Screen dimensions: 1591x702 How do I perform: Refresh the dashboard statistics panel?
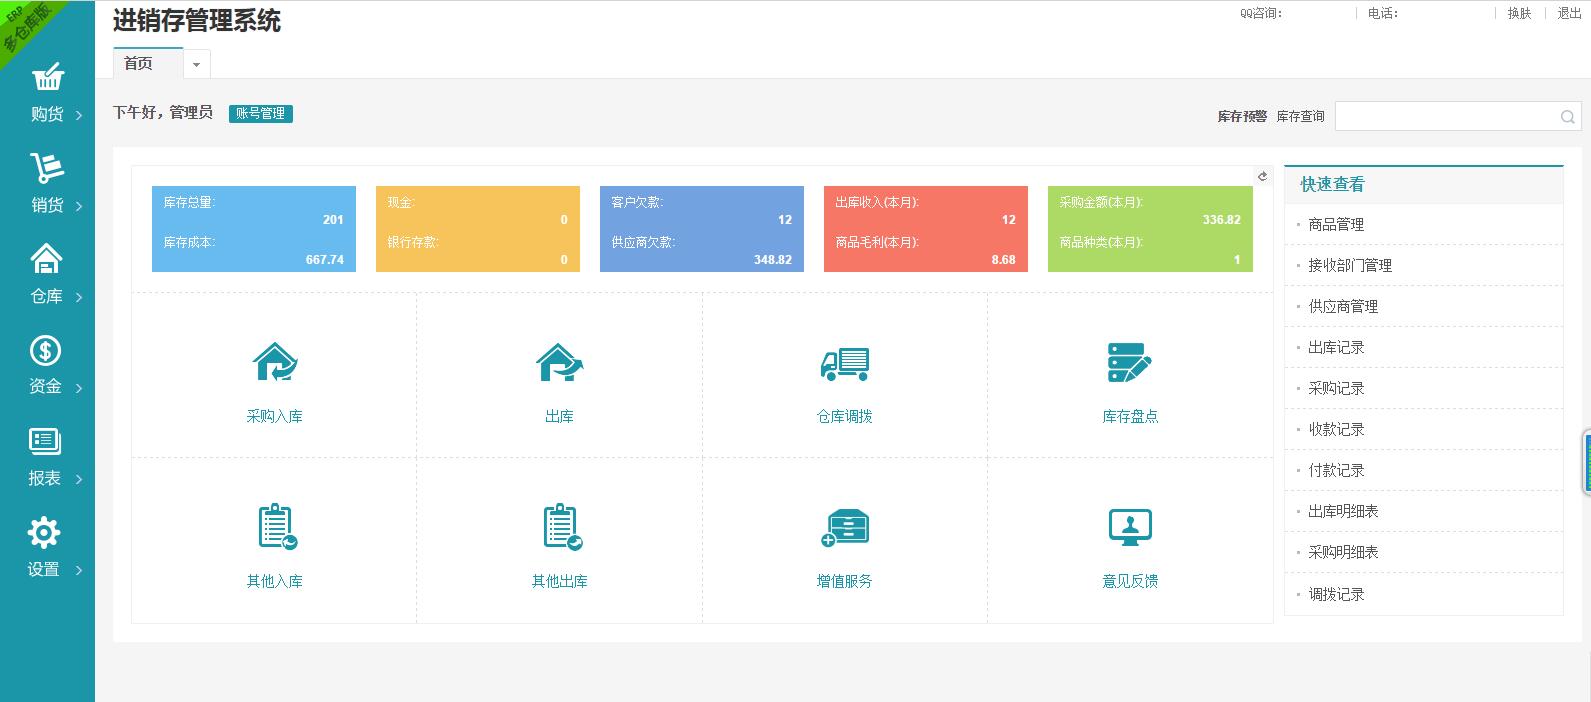(1262, 176)
